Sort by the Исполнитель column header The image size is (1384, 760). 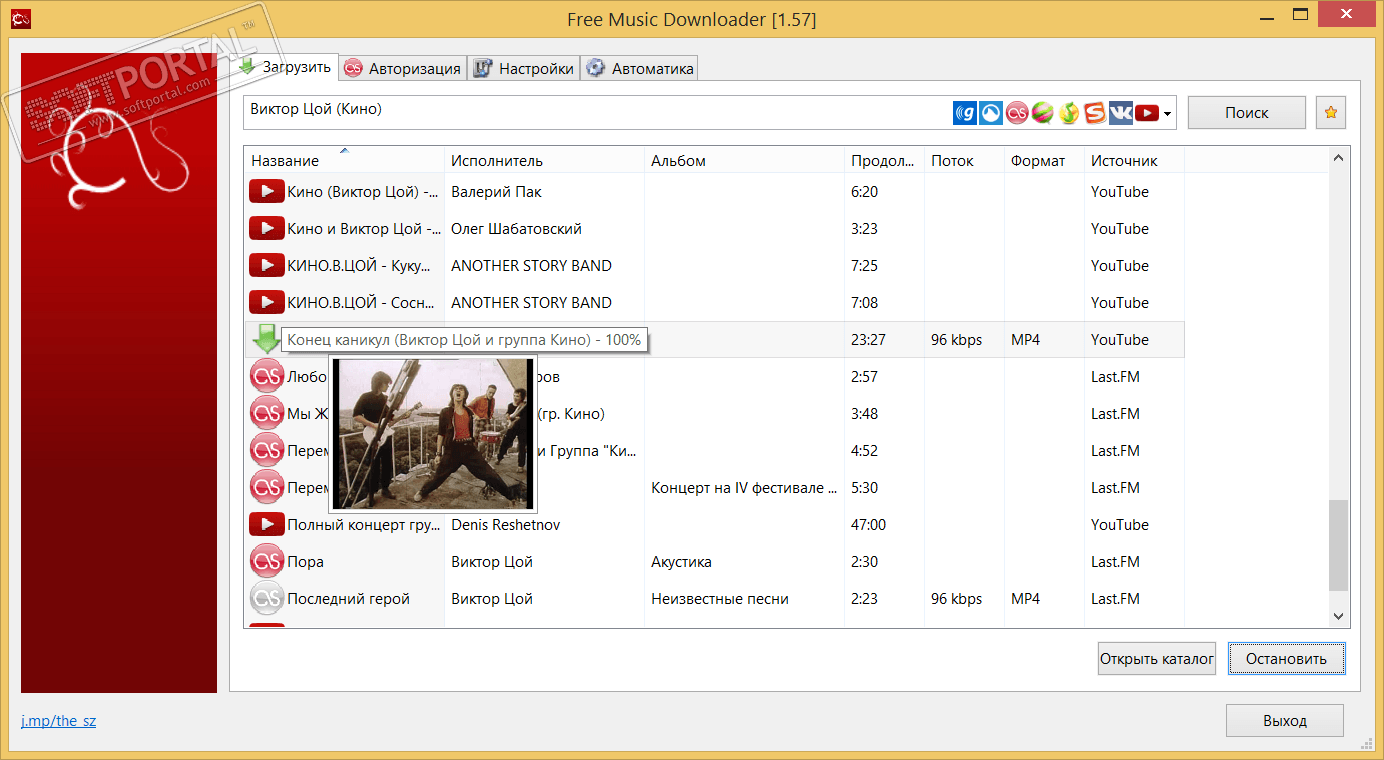tap(544, 161)
